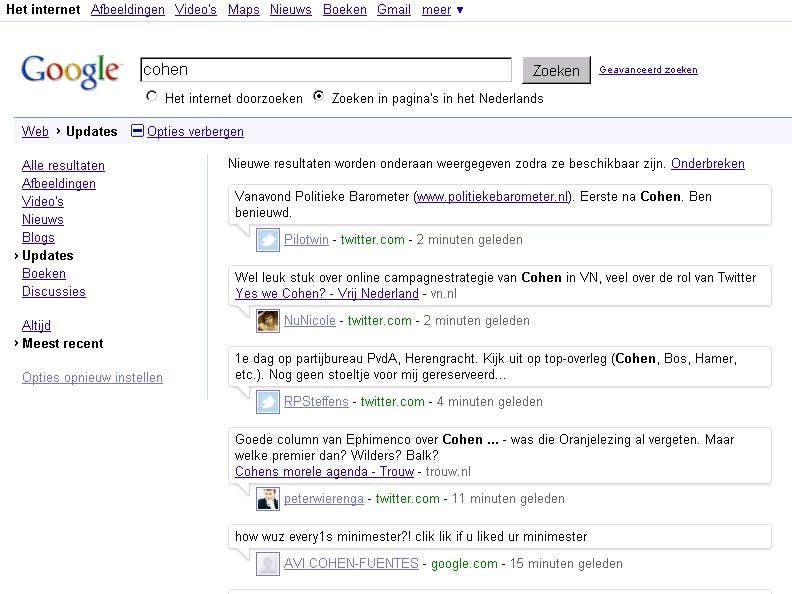
Task: Filter by 'Alle resultaten' in sidebar
Action: (x=64, y=166)
